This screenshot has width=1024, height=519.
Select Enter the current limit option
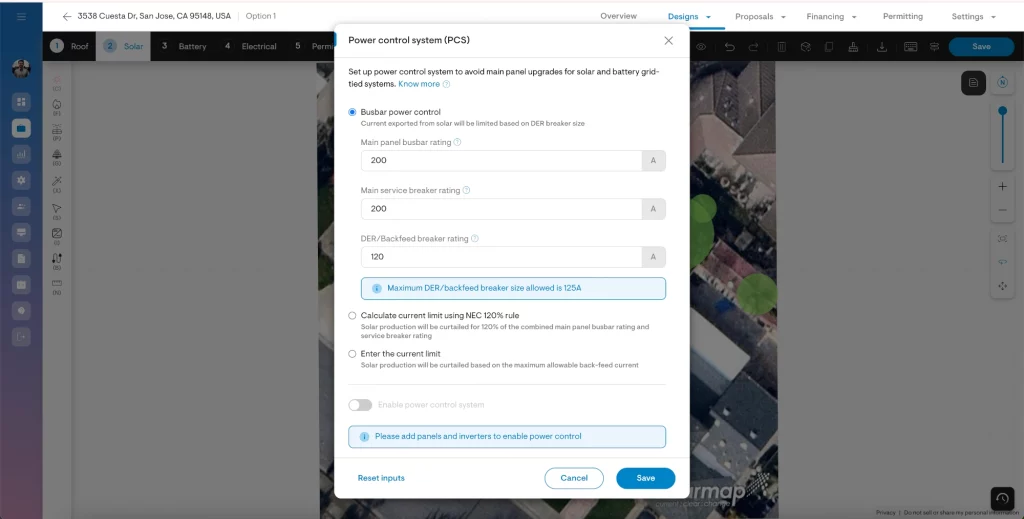pyautogui.click(x=352, y=354)
